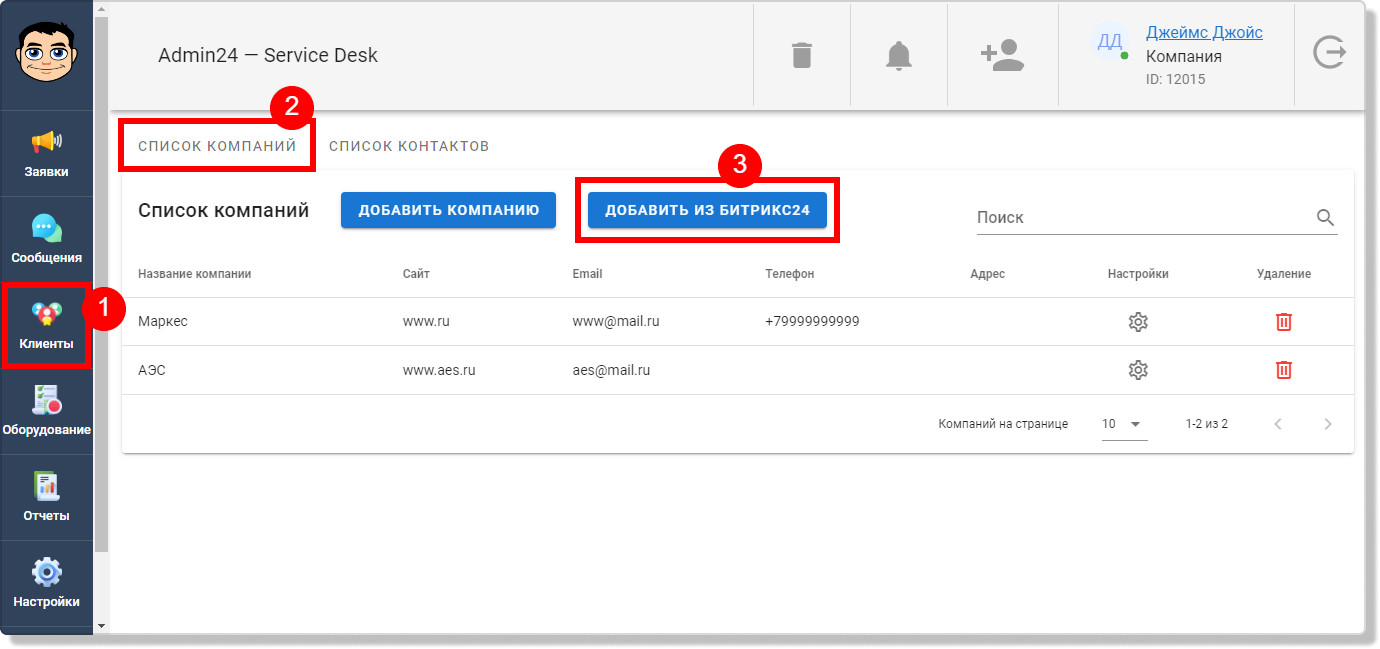Click the +79999999999 phone cell
Image resolution: width=1380 pixels, height=649 pixels.
[x=813, y=322]
